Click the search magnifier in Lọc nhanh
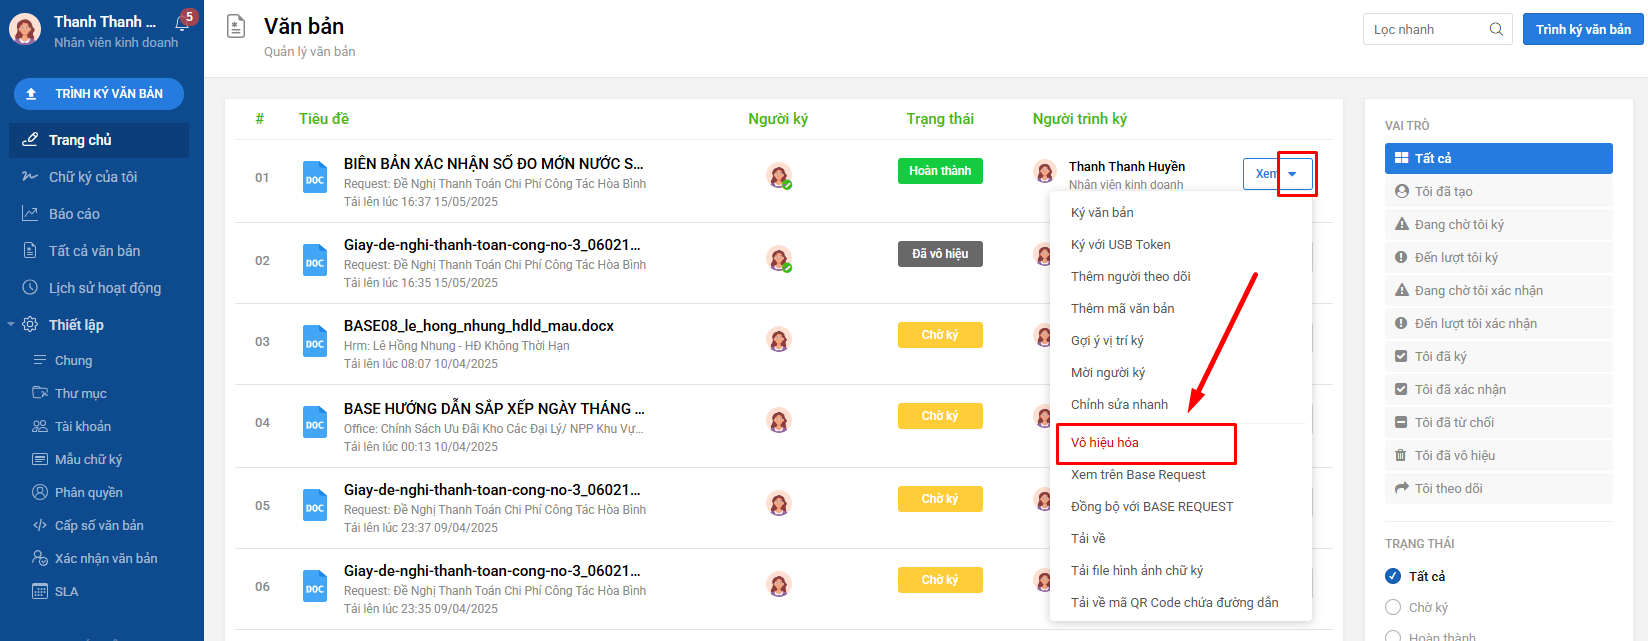The image size is (1648, 641). pos(1496,29)
